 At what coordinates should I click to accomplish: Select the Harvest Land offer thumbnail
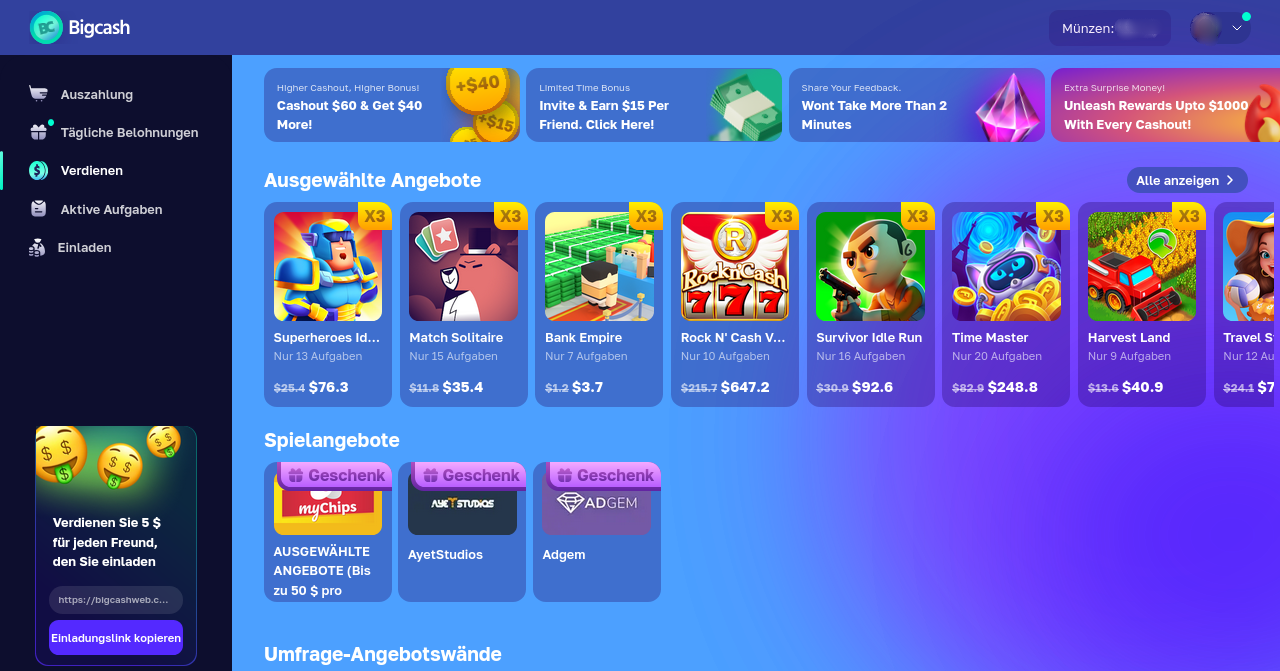coord(1142,266)
